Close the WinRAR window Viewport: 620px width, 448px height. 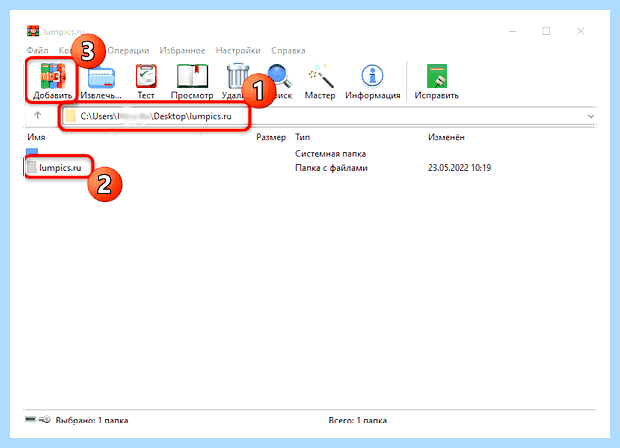(580, 31)
